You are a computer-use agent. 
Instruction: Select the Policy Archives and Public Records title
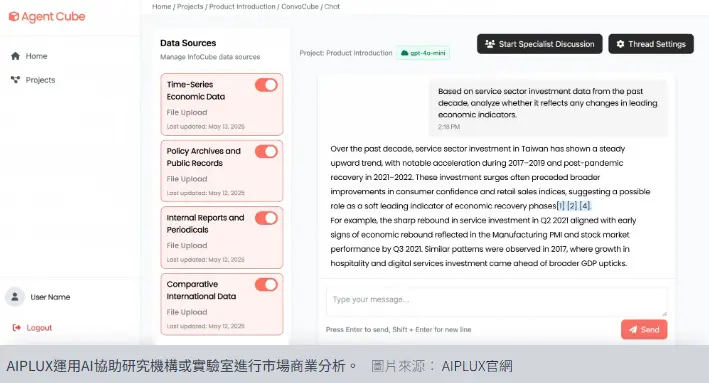coord(203,157)
